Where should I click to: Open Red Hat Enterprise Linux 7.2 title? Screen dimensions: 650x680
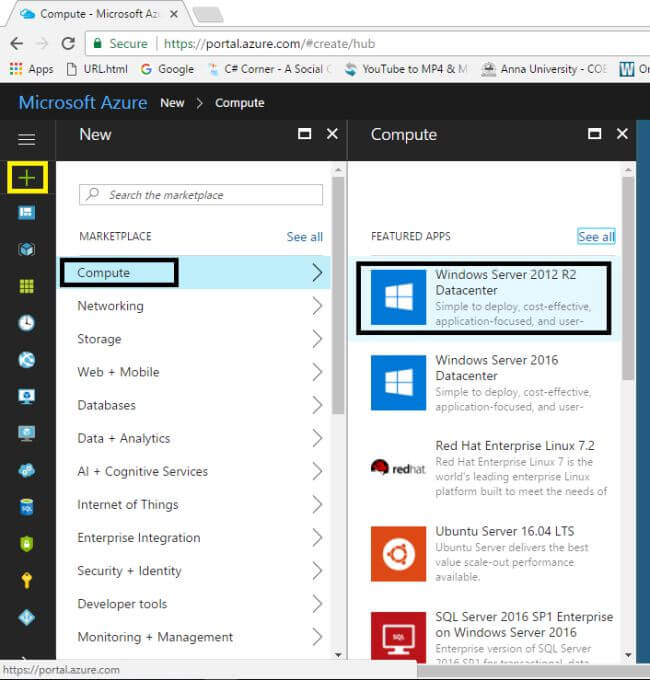coord(515,445)
